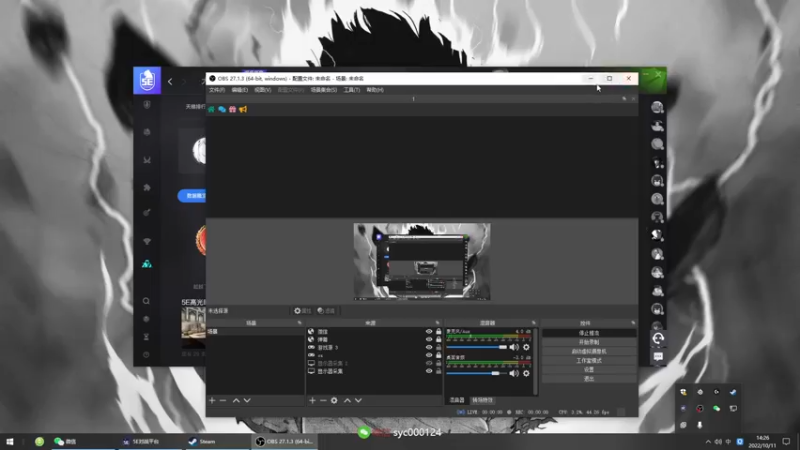Hide the last 显示器采集 source
This screenshot has height=450, width=800.
coord(429,371)
